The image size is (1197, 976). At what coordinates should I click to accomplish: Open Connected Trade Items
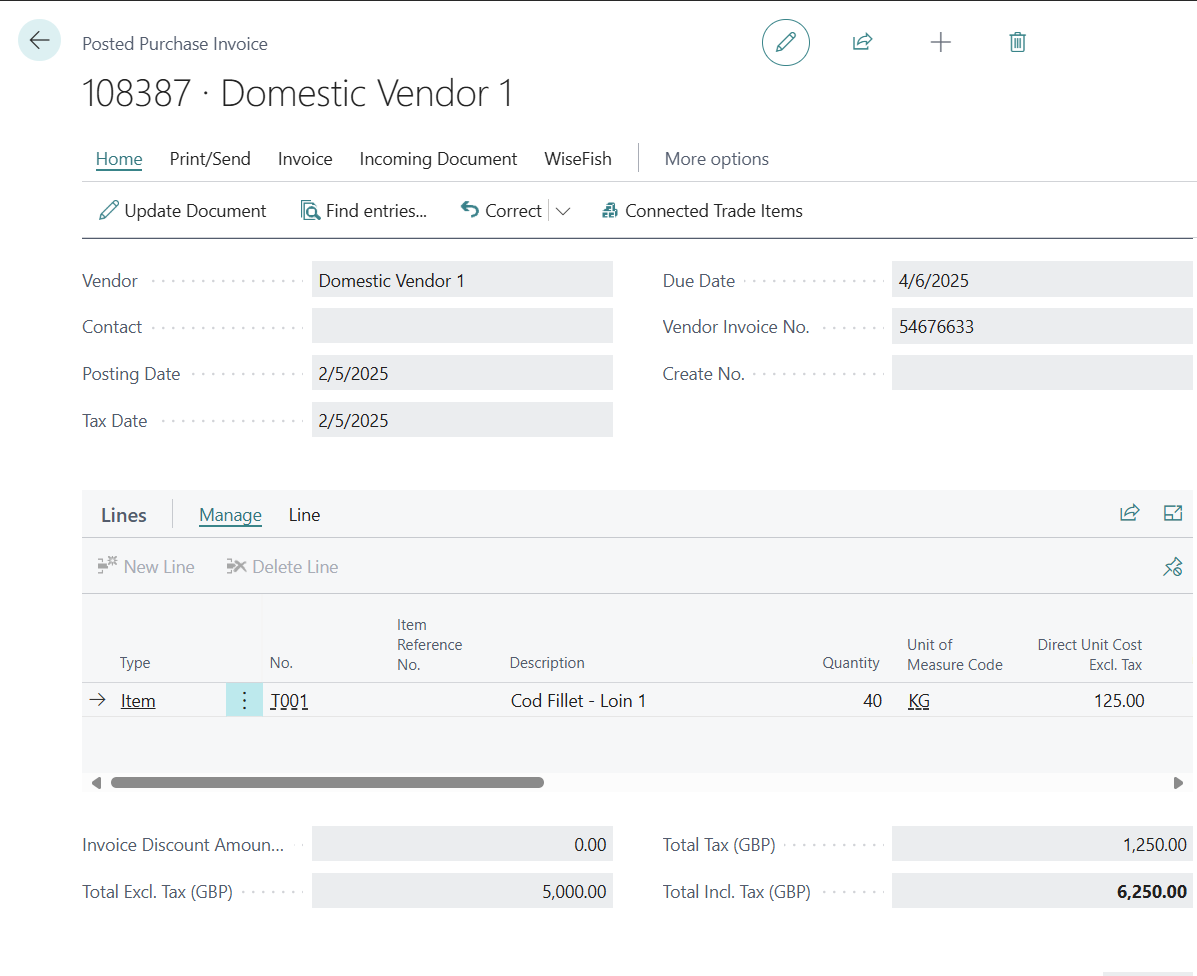pos(702,211)
